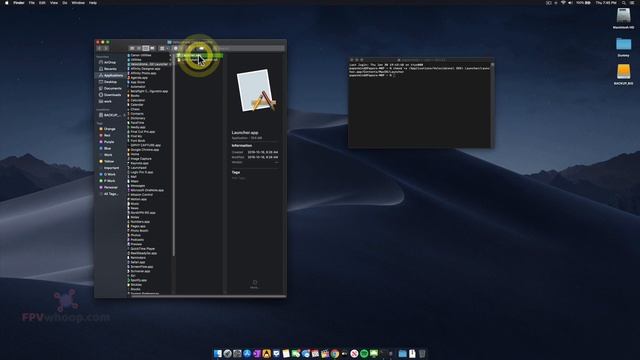This screenshot has width=640, height=360.
Task: Open Desktop in Finder sidebar
Action: click(x=109, y=82)
